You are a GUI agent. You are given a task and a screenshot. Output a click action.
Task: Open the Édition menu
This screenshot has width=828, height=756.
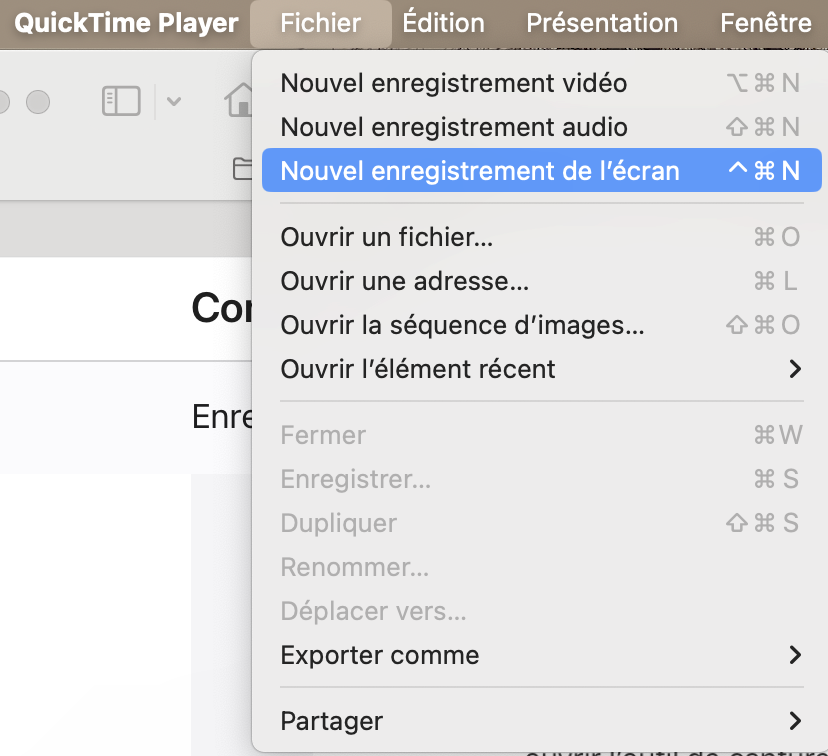[x=443, y=23]
